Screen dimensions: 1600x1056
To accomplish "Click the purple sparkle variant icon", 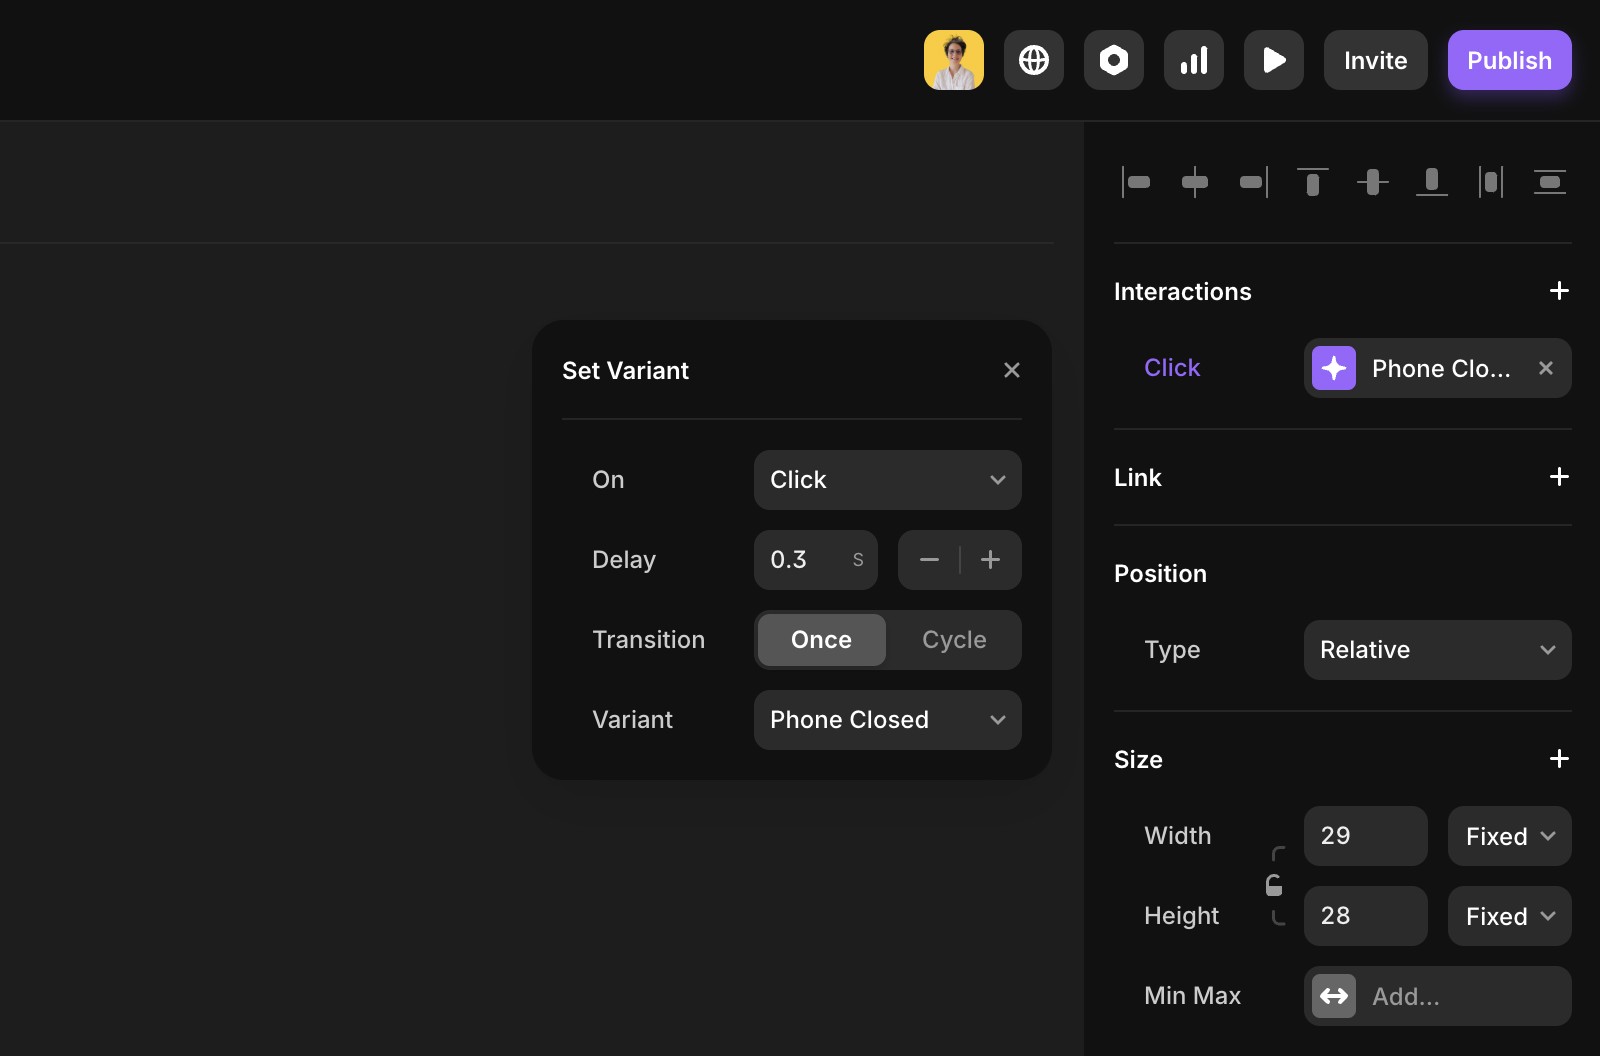I will [1334, 368].
